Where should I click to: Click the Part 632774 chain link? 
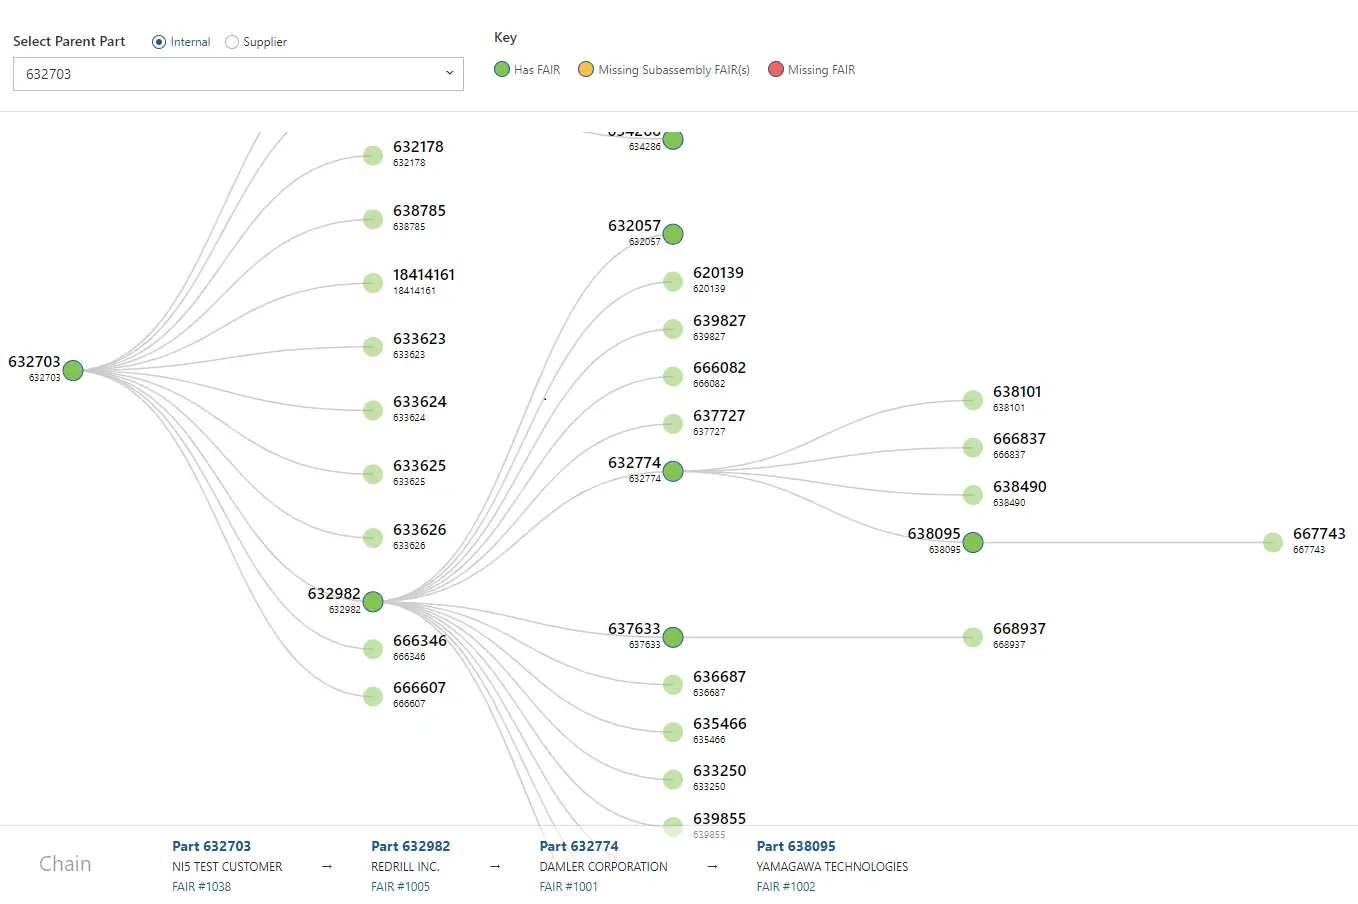(x=579, y=845)
